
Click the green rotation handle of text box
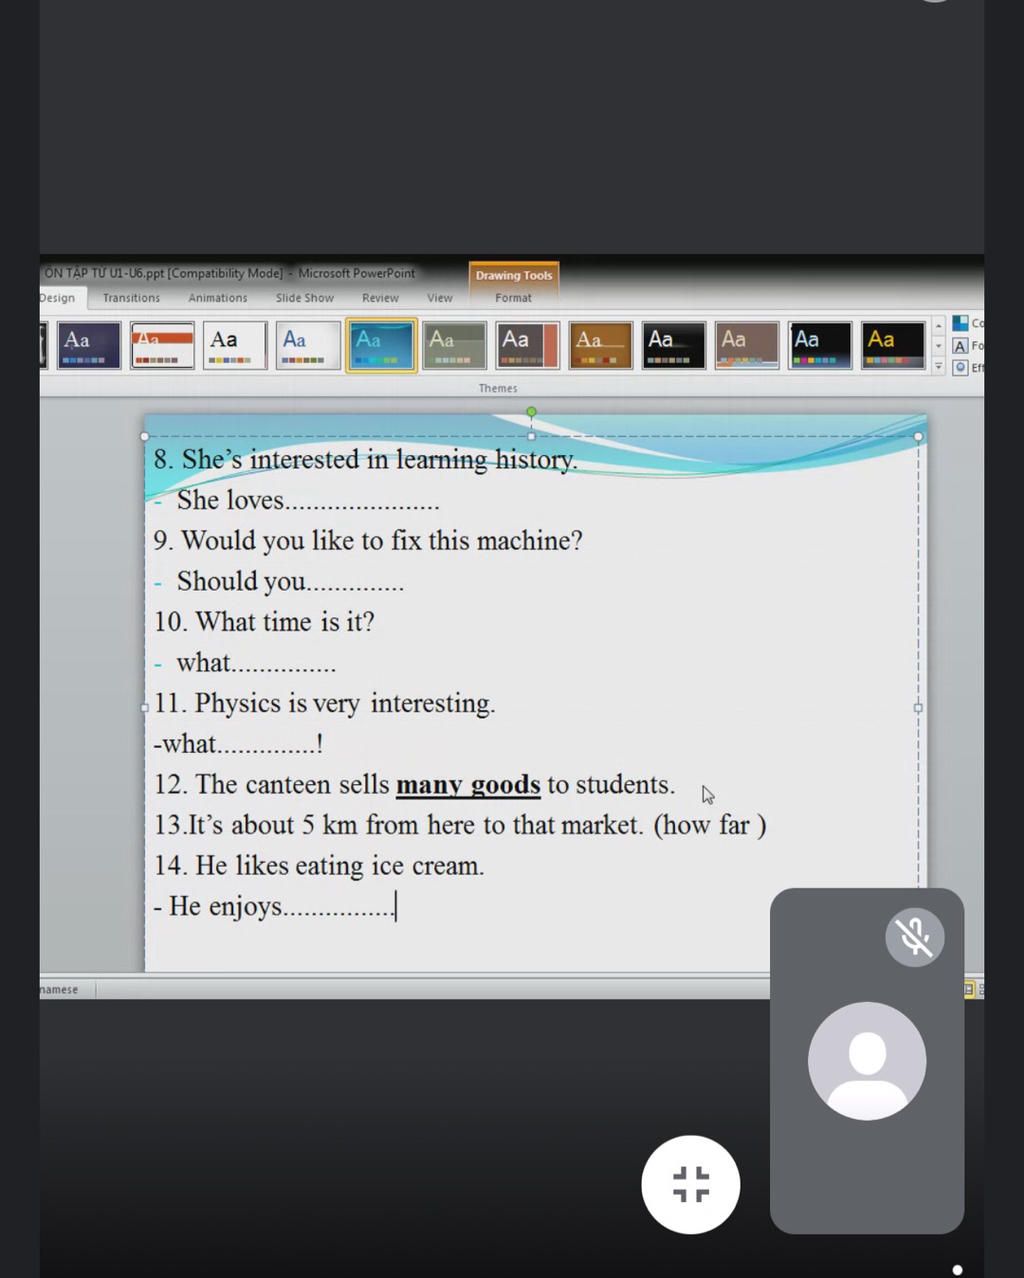pos(531,412)
